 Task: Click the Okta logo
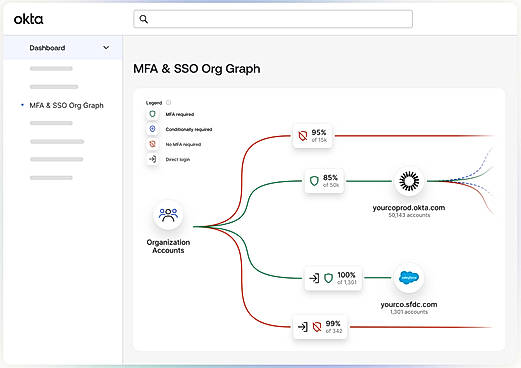point(28,19)
